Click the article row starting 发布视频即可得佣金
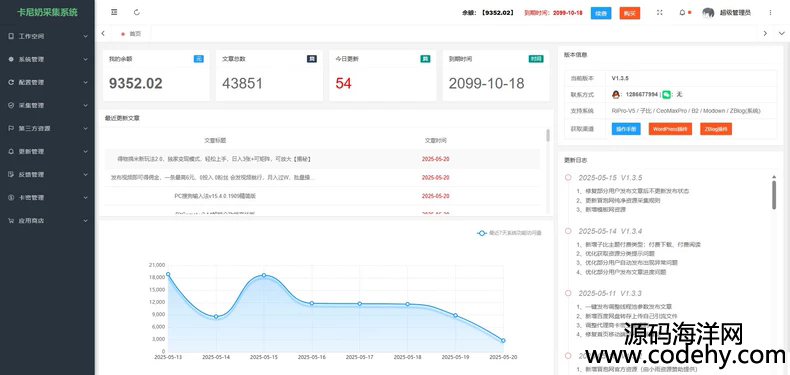The height and width of the screenshot is (375, 790). click(322, 177)
